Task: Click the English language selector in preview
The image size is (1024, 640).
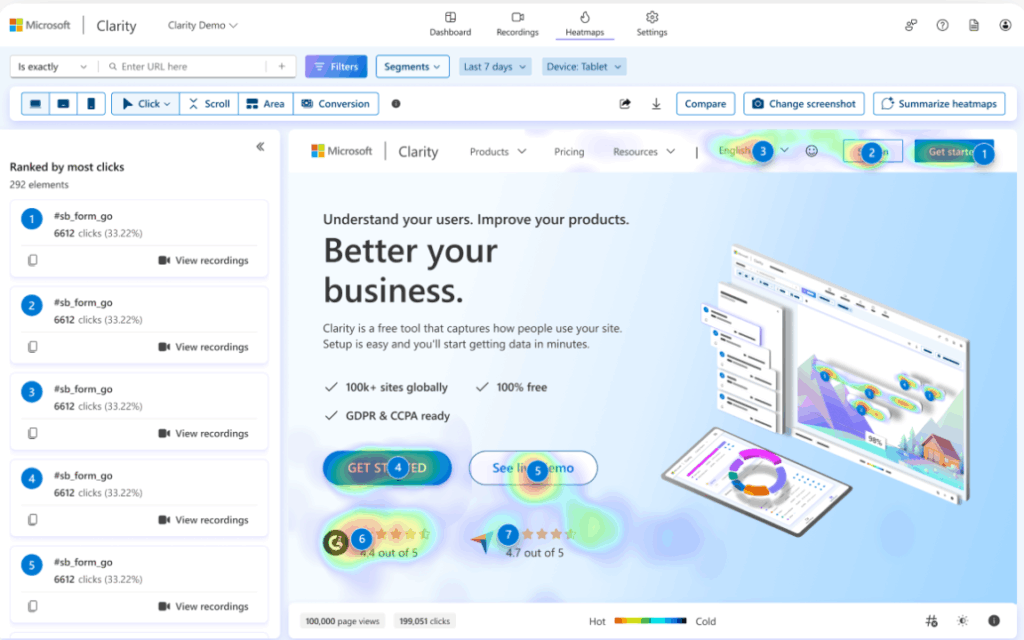Action: pos(753,151)
